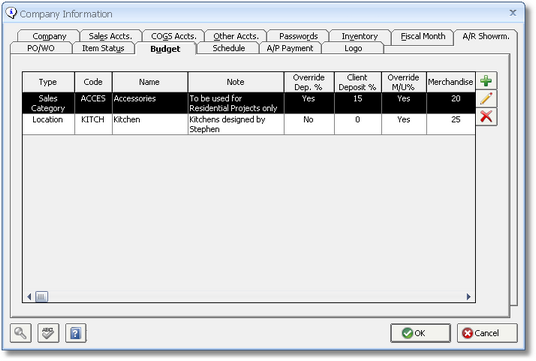Click the pencil Edit button
Image resolution: width=536 pixels, height=361 pixels.
[x=486, y=99]
